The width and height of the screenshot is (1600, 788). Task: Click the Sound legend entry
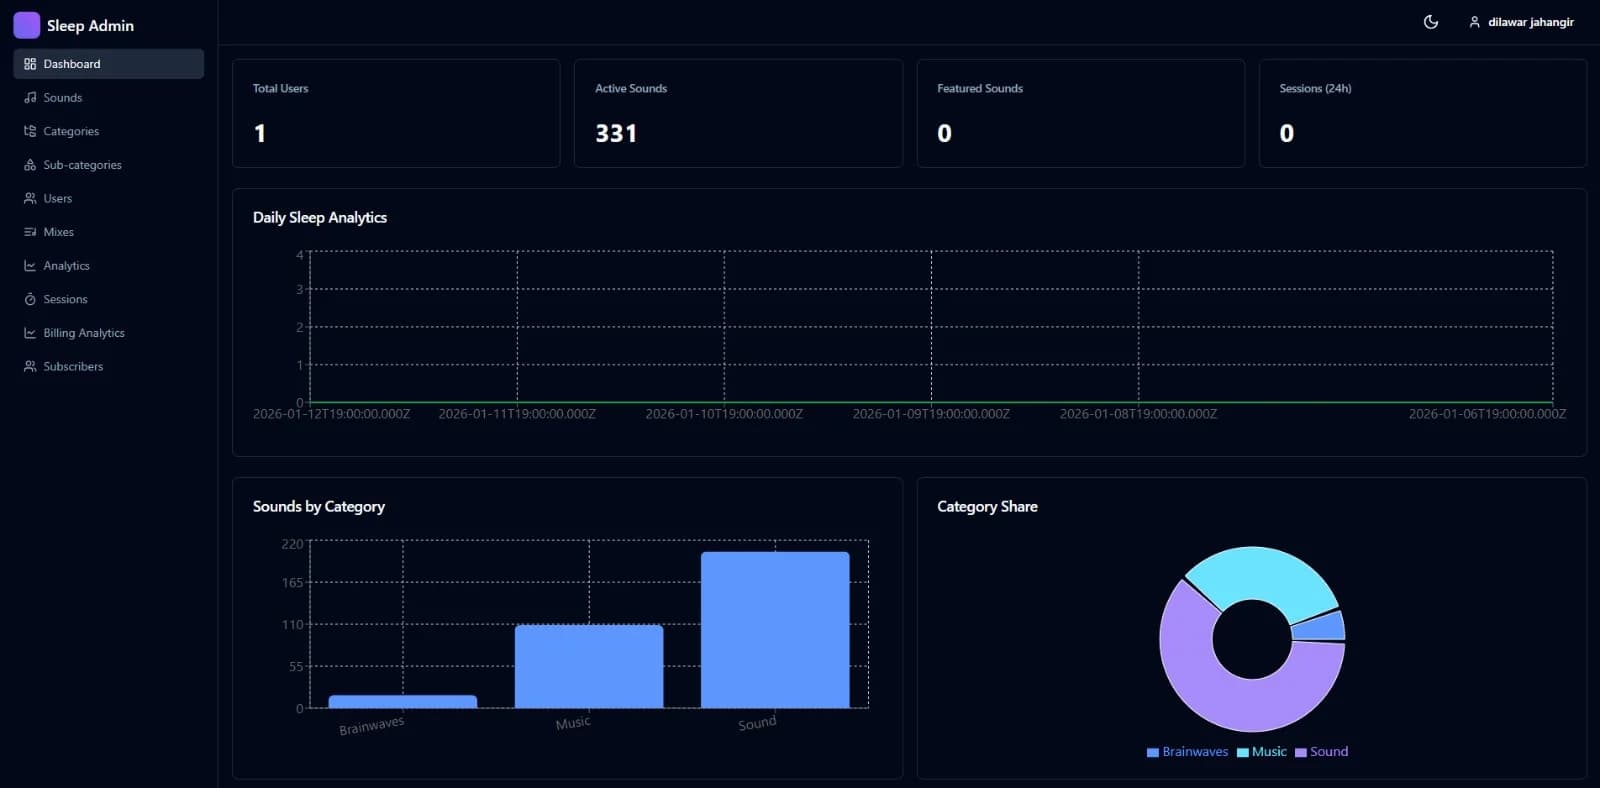pyautogui.click(x=1322, y=752)
